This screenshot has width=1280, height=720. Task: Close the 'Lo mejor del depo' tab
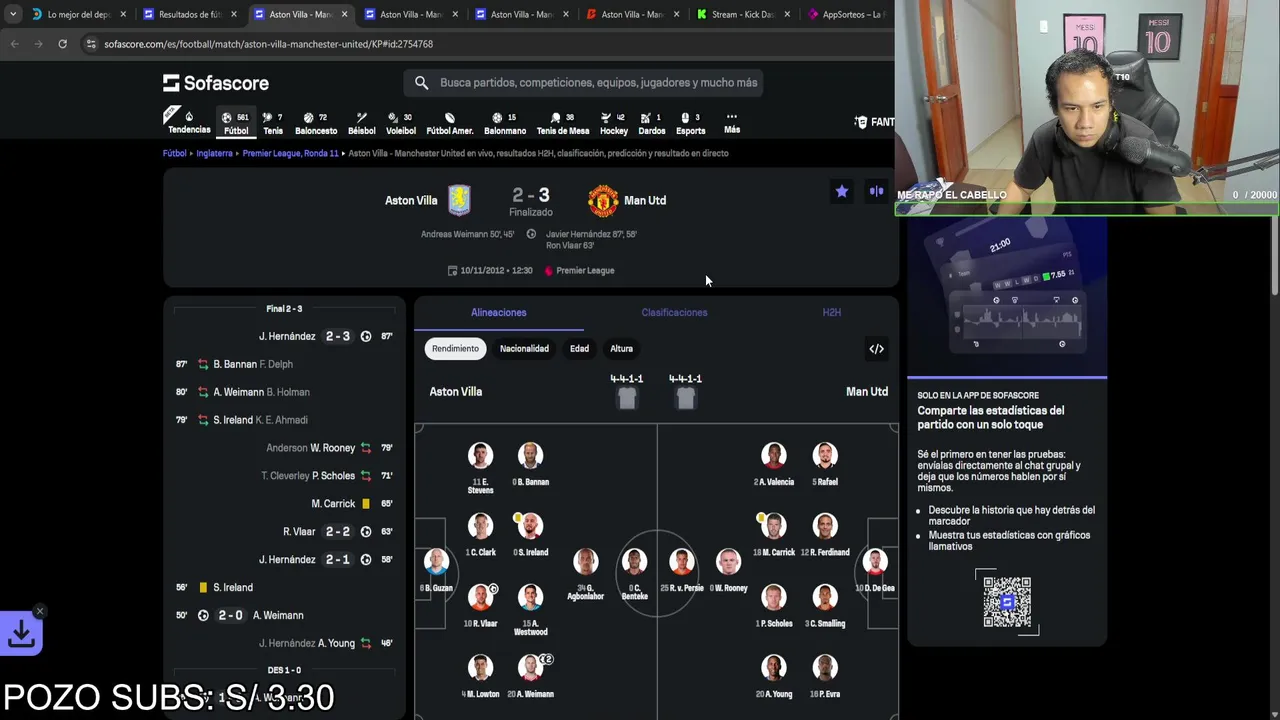pos(123,14)
